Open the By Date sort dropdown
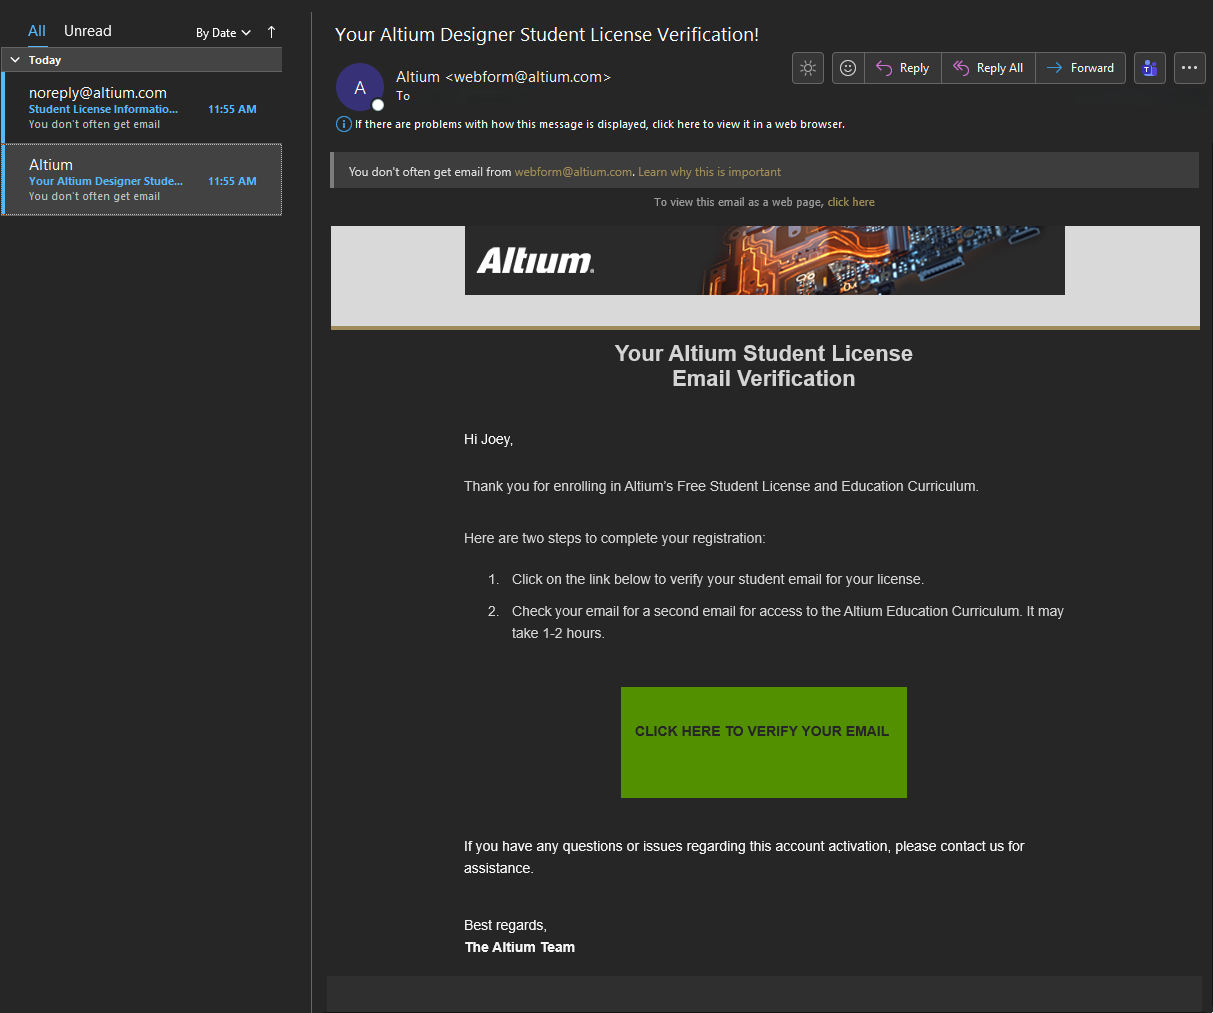This screenshot has height=1013, width=1213. 223,33
